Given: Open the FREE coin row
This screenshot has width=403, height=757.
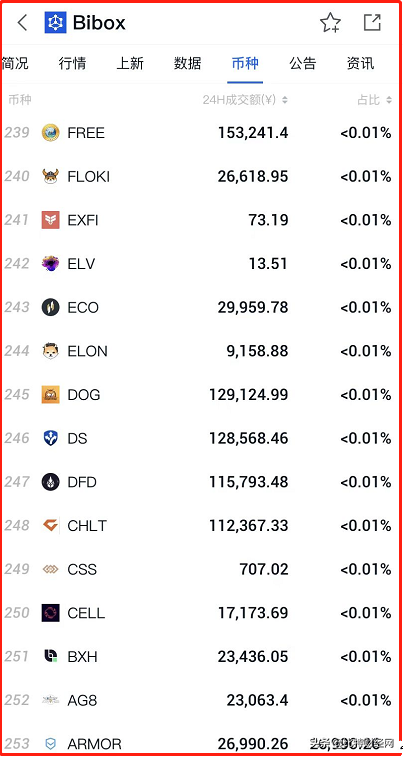Looking at the screenshot, I should (201, 132).
